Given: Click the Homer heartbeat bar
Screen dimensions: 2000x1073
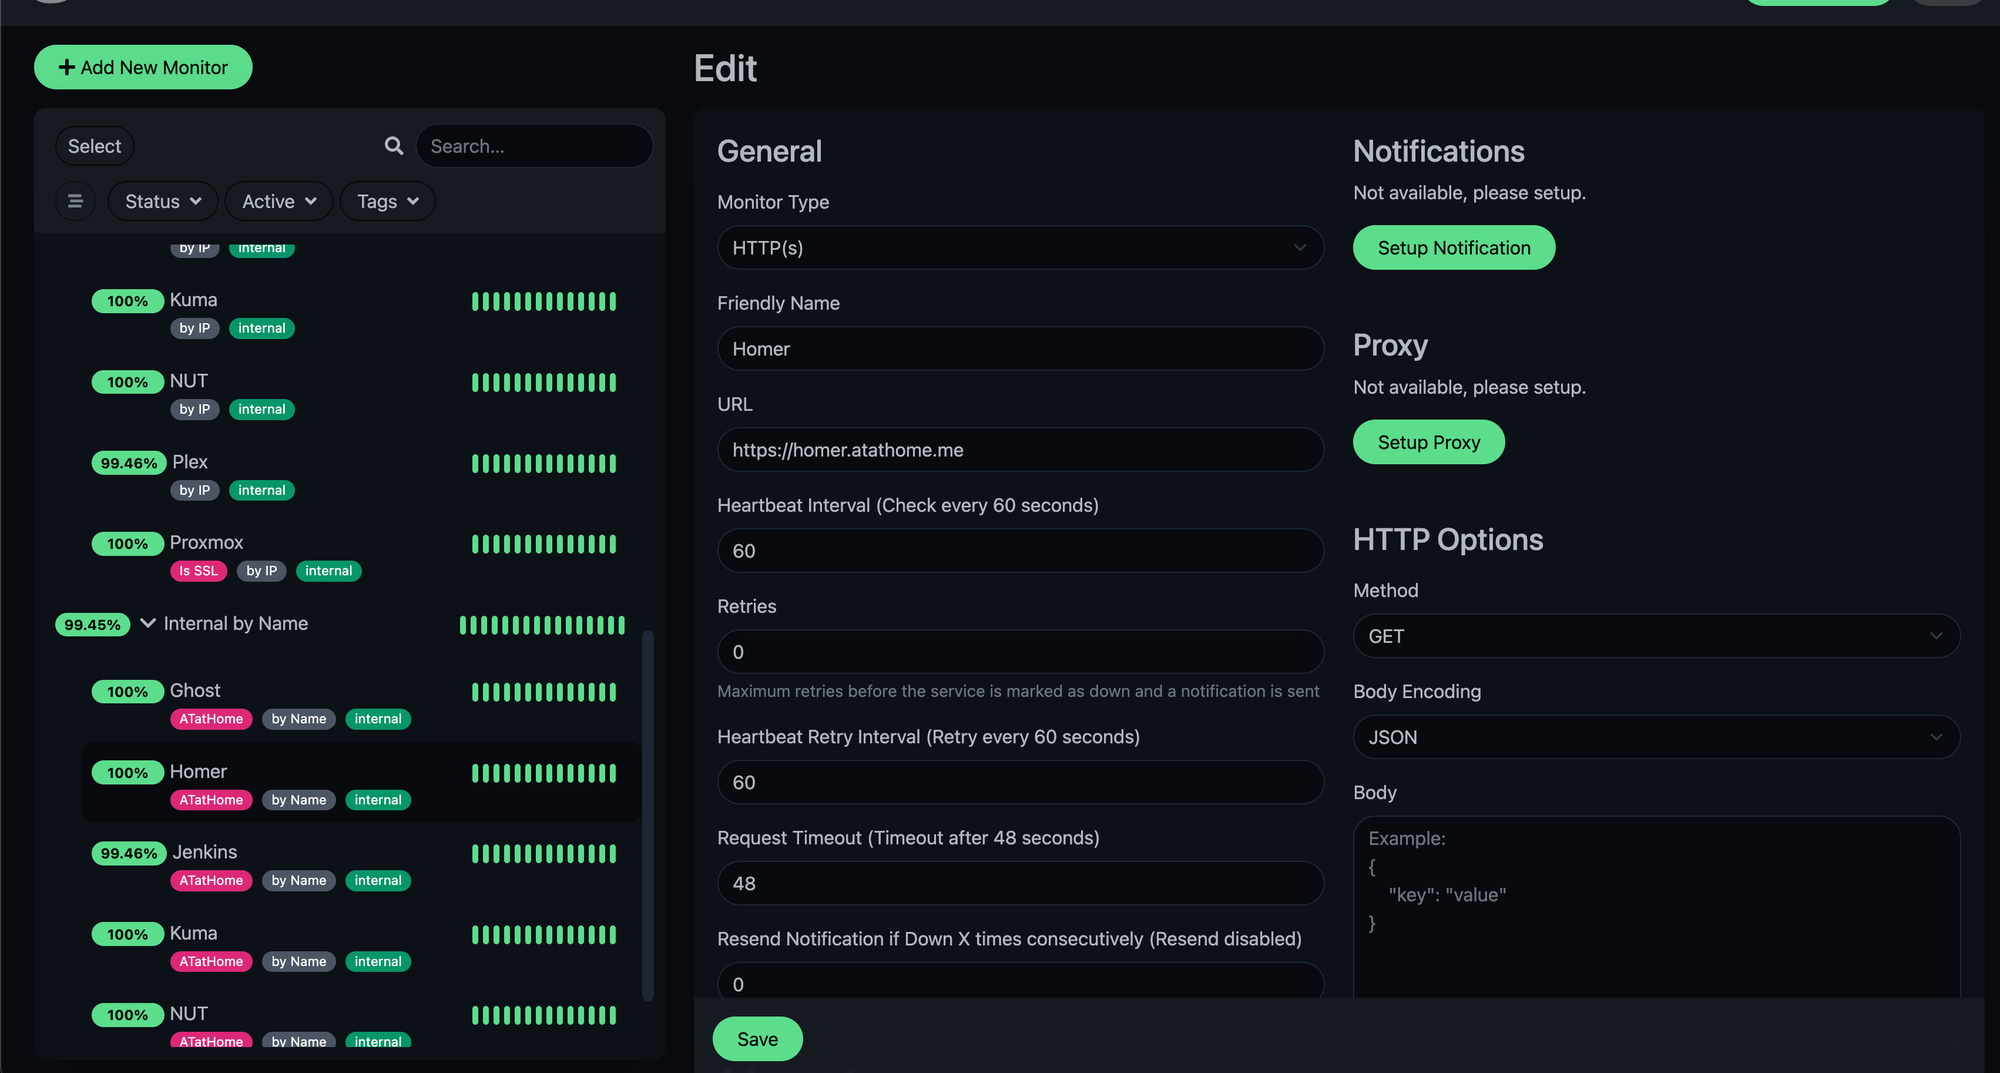Looking at the screenshot, I should coord(543,773).
